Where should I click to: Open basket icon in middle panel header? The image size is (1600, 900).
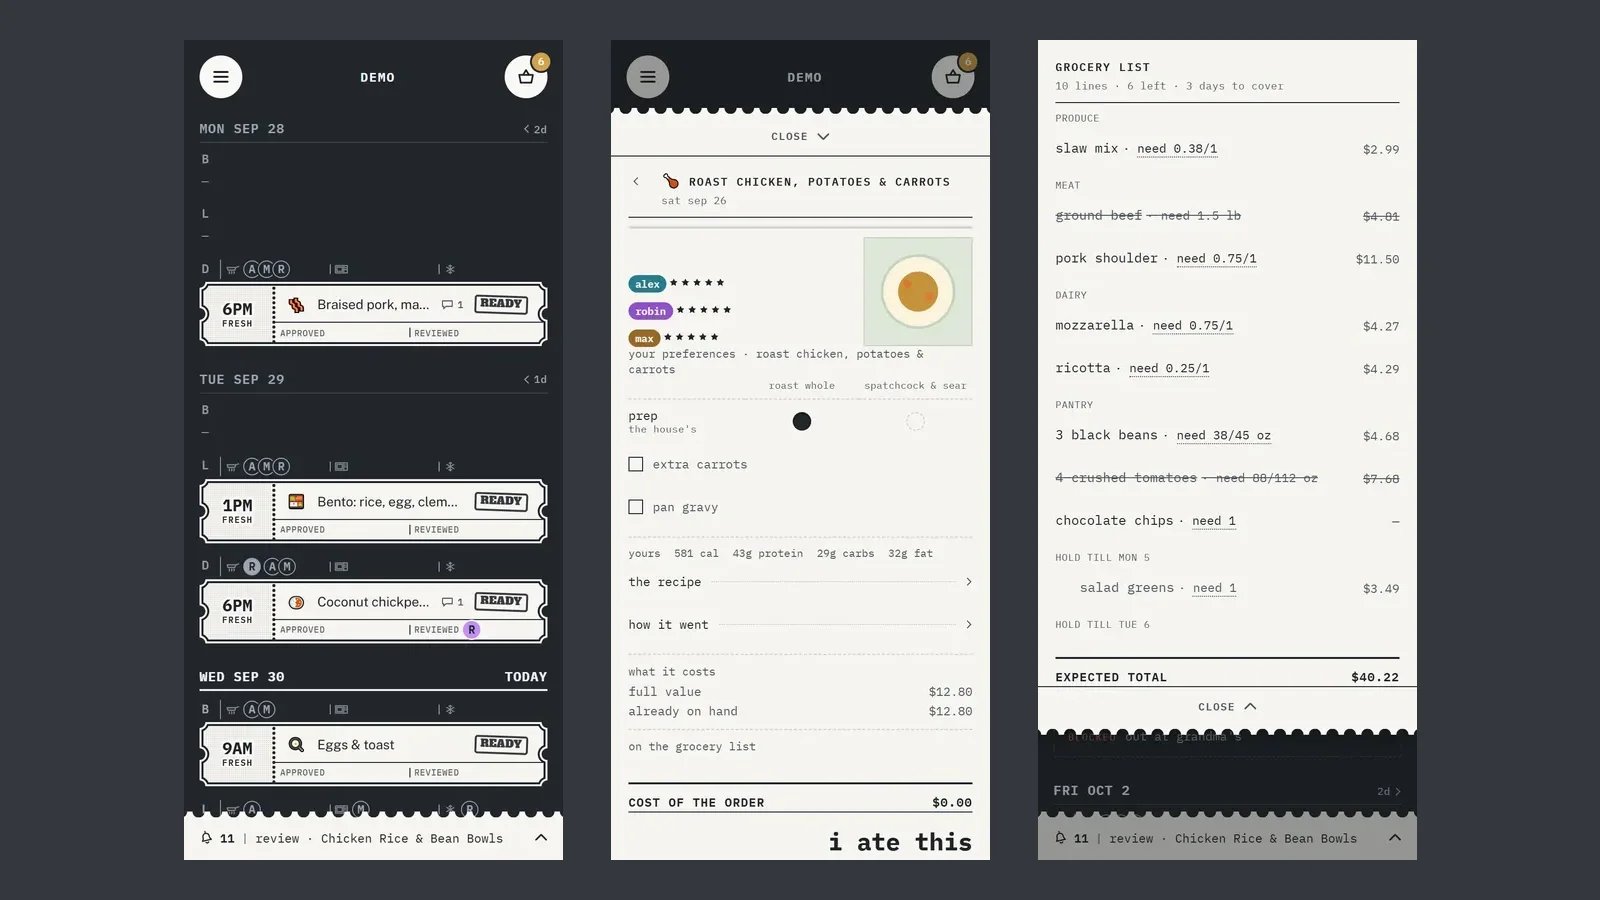point(953,77)
